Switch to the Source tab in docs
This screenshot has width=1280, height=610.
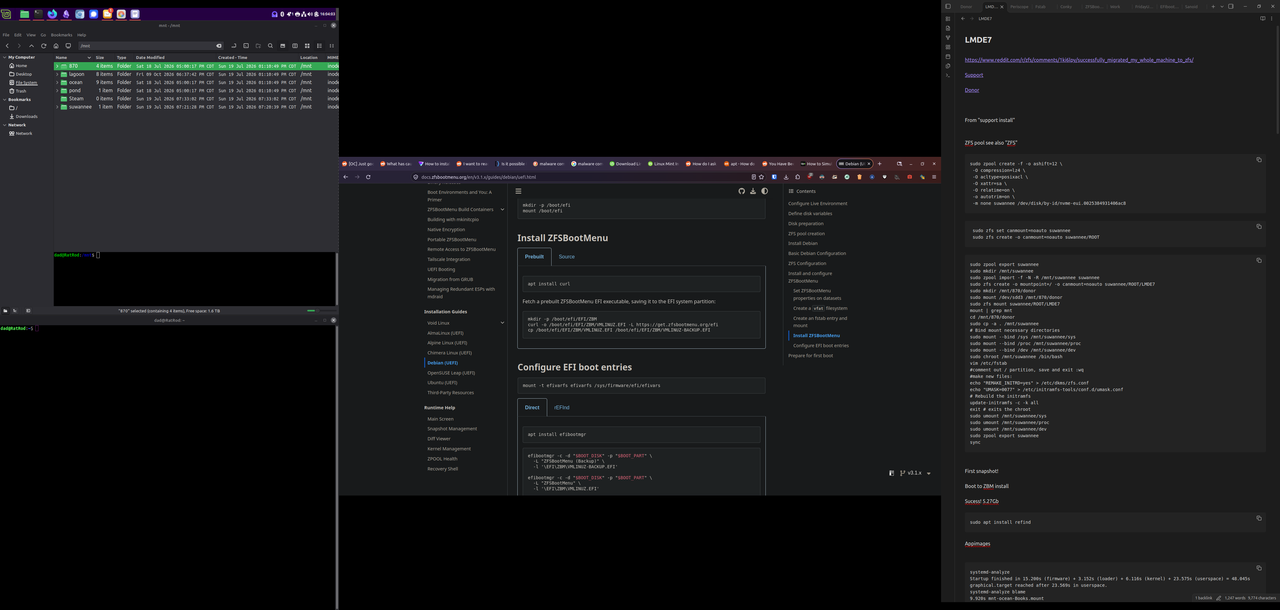(566, 257)
